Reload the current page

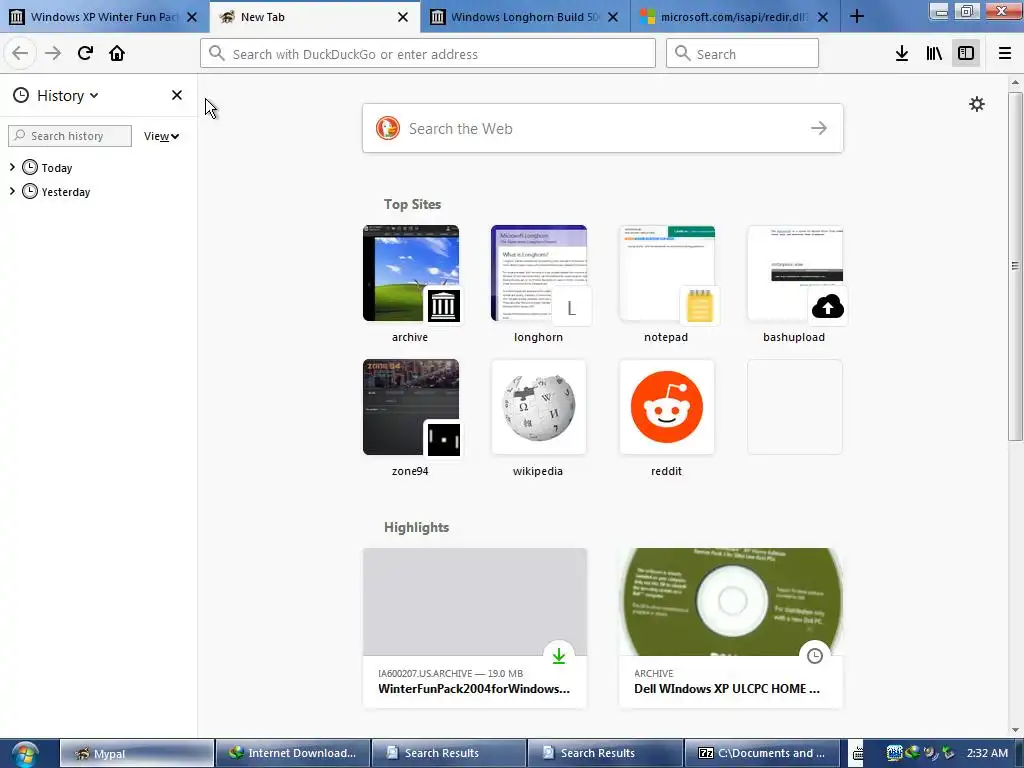[x=85, y=53]
